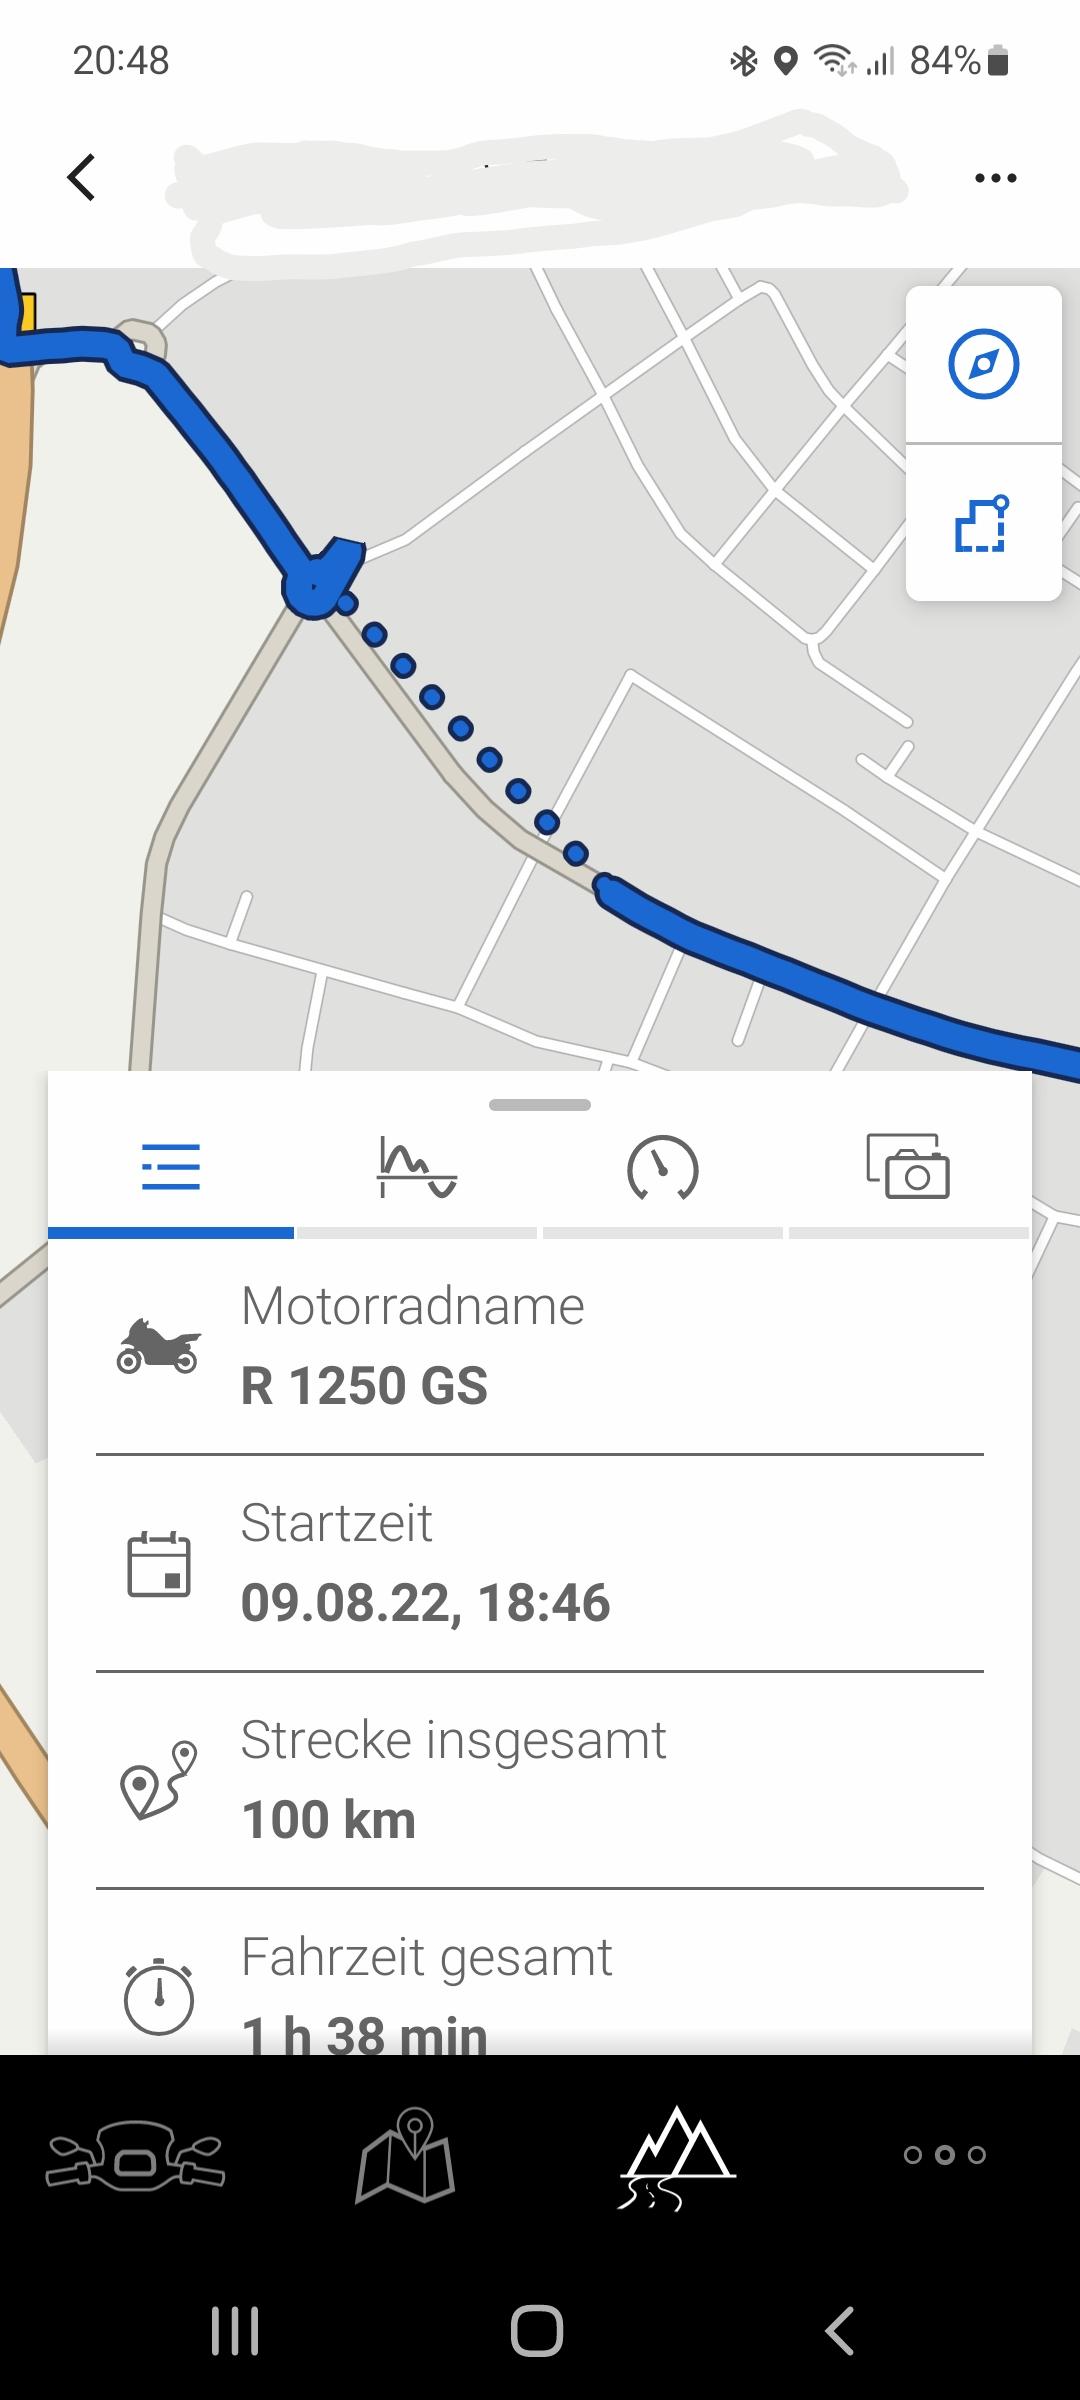The width and height of the screenshot is (1080, 2400).
Task: Tap the route overview frame icon
Action: click(x=982, y=524)
